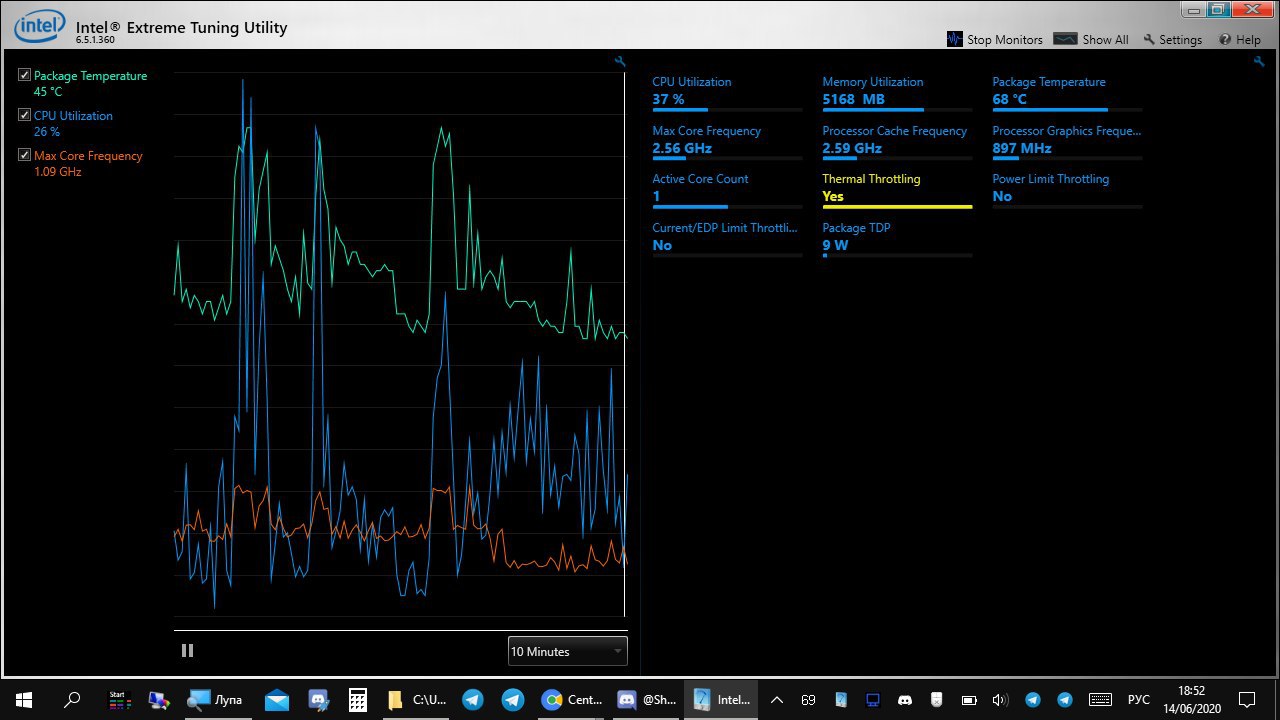
Task: Open the Windows Start menu
Action: coord(24,700)
